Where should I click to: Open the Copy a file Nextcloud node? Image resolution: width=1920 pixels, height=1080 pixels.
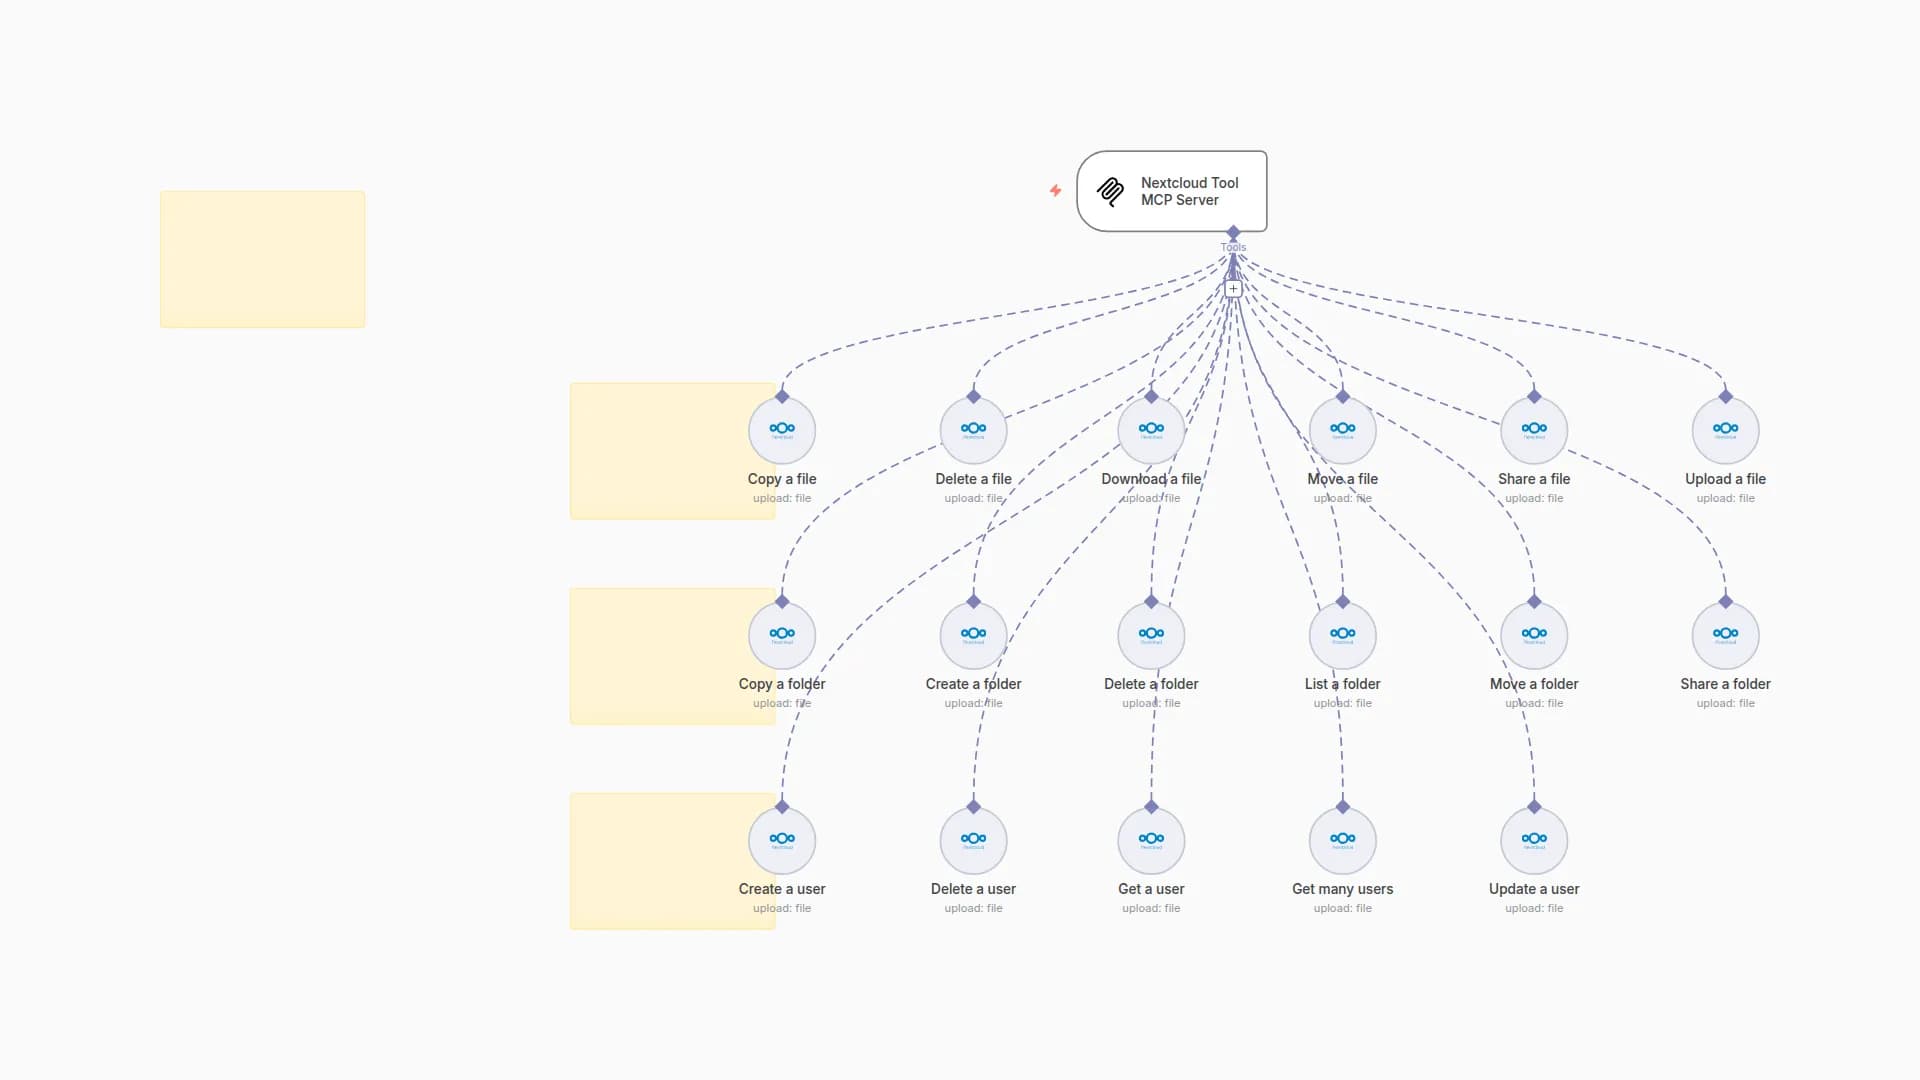coord(781,430)
